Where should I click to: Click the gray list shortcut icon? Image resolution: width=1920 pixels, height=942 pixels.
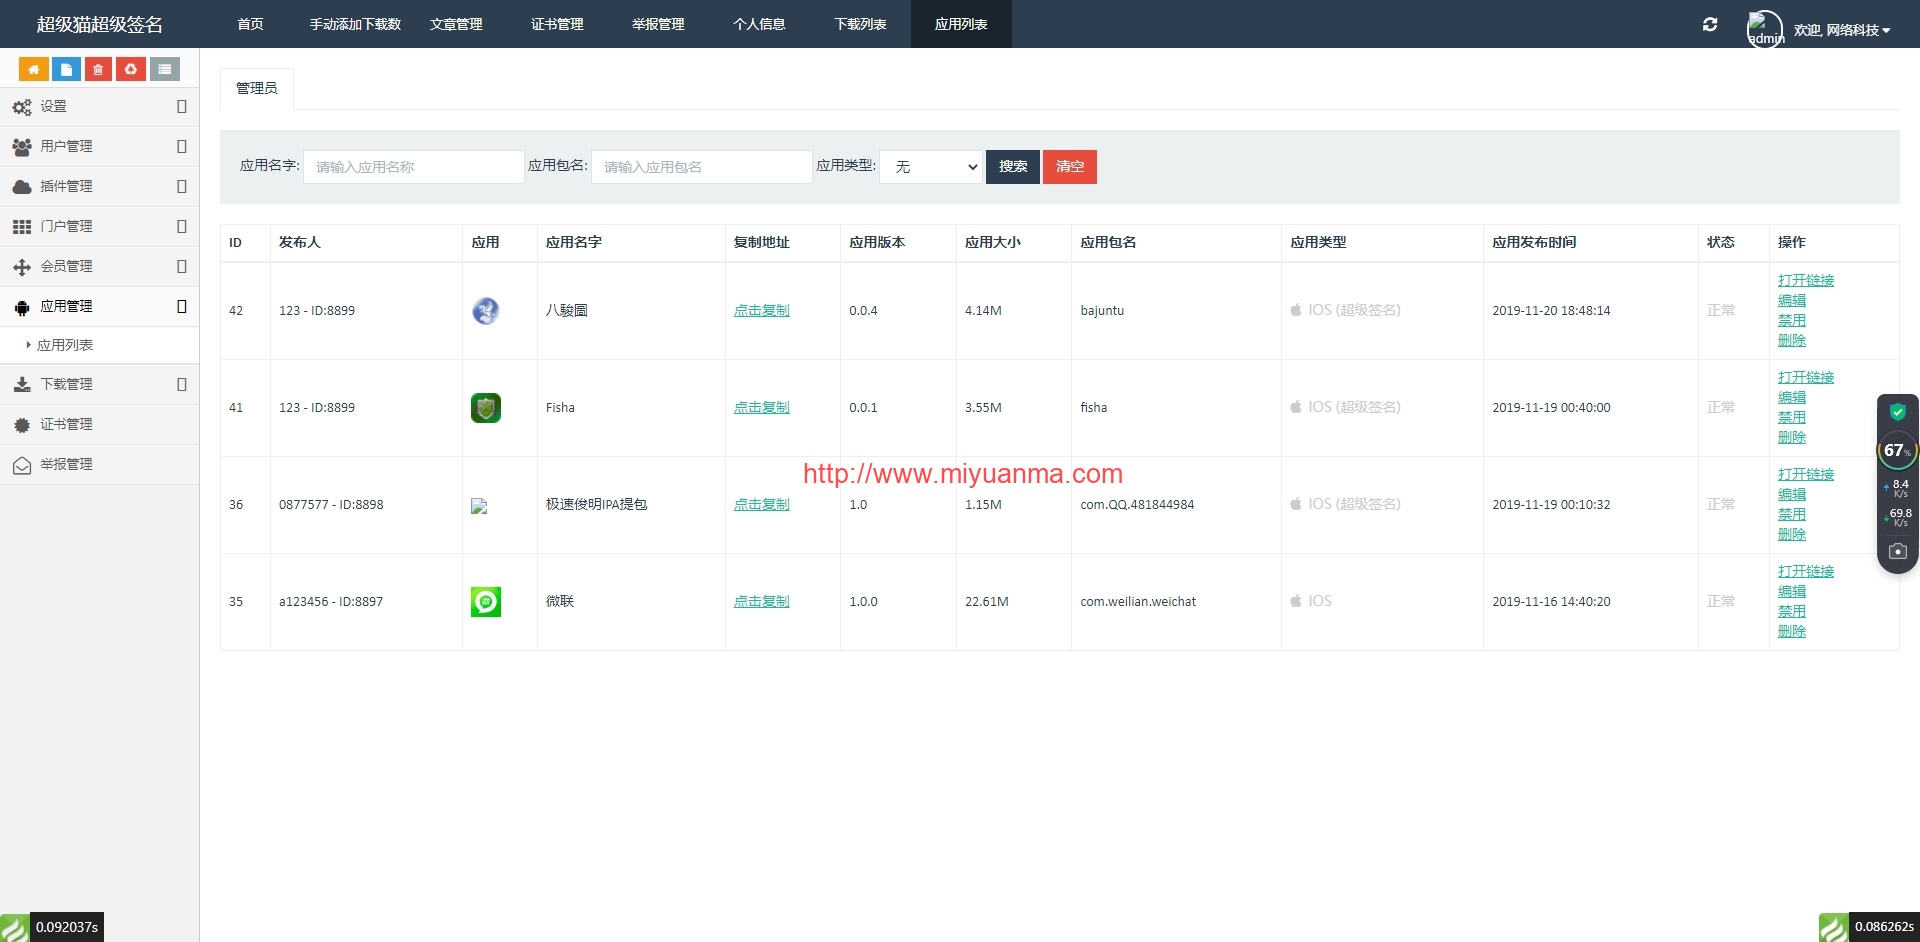tap(165, 69)
